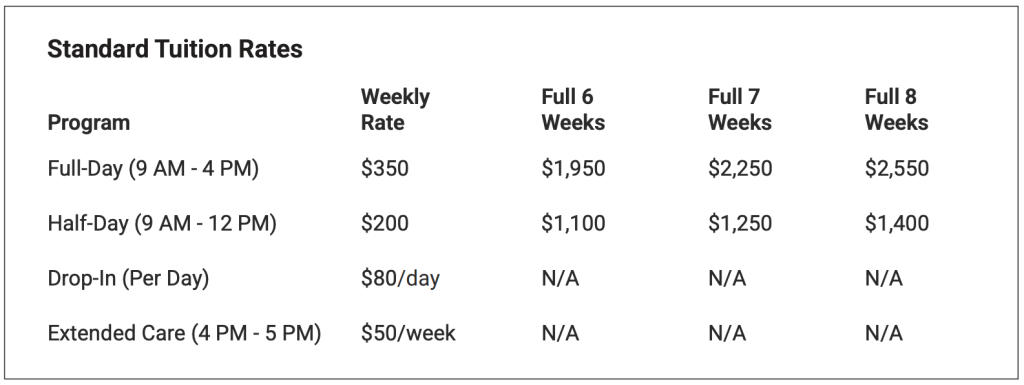
Task: Click the Drop-In (Per Day) row label
Action: point(129,279)
